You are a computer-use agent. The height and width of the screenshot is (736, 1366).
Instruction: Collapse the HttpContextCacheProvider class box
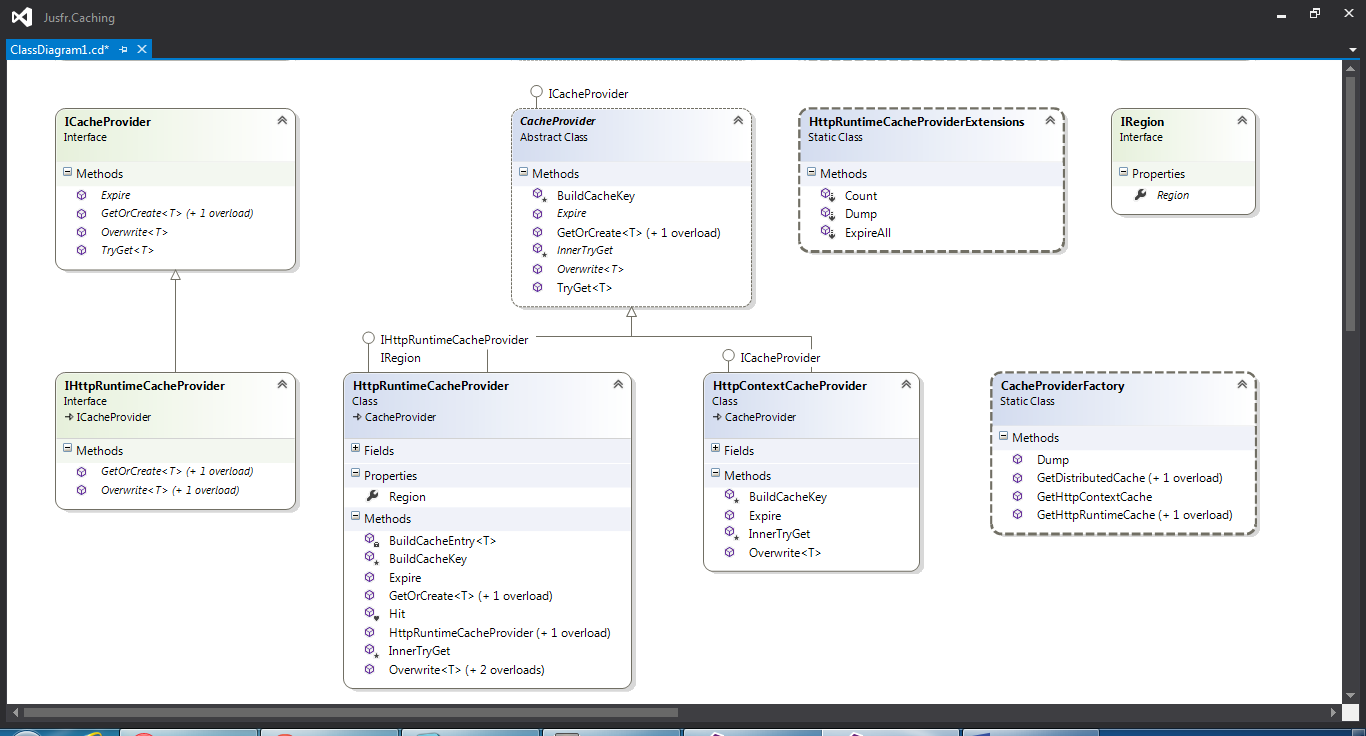[x=906, y=384]
